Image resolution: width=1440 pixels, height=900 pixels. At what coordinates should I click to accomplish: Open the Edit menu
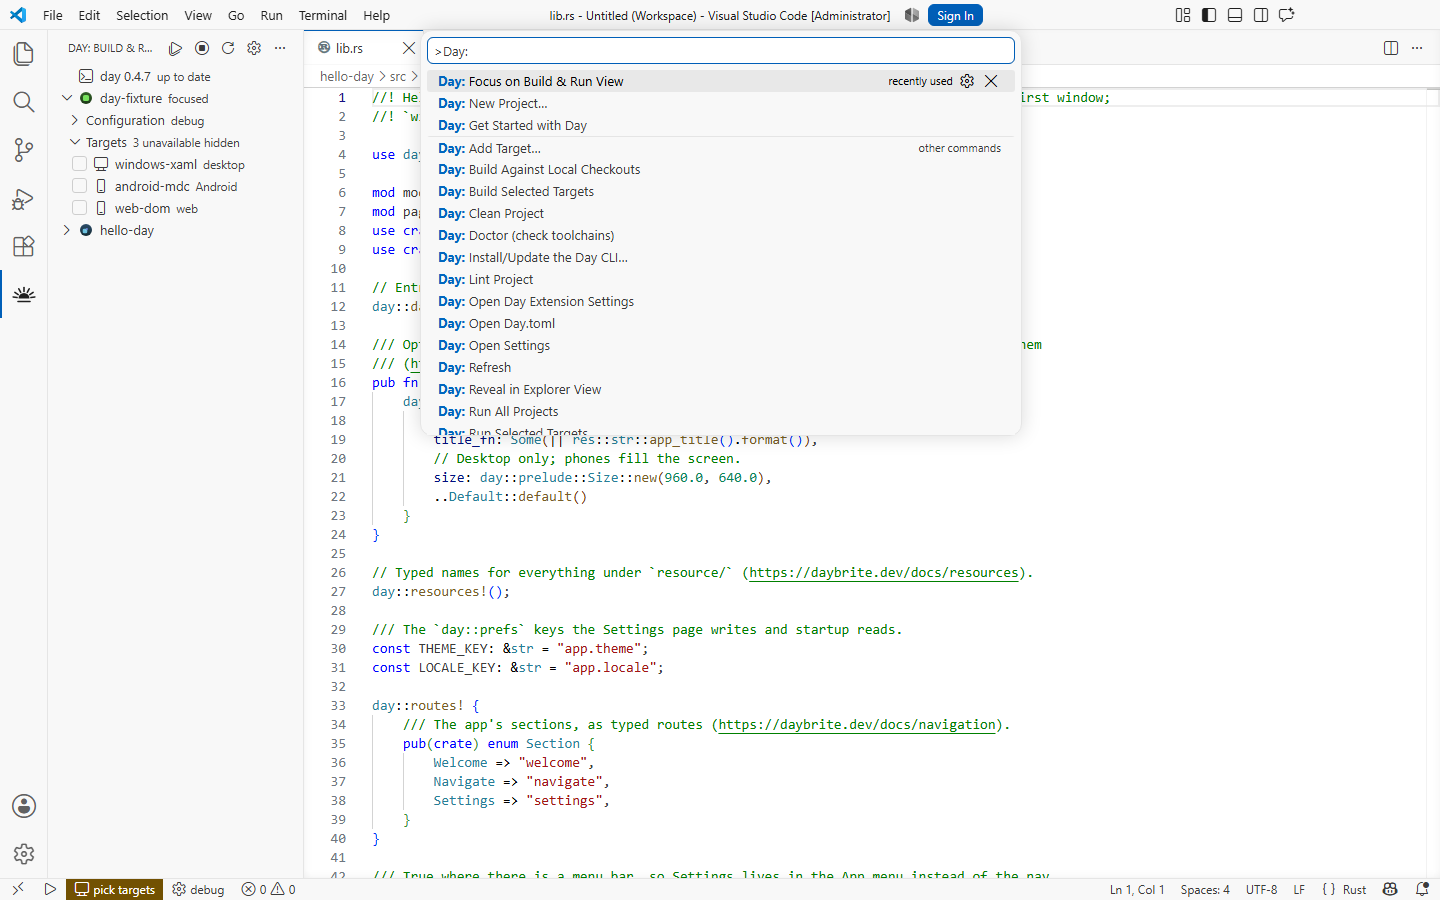pos(89,15)
